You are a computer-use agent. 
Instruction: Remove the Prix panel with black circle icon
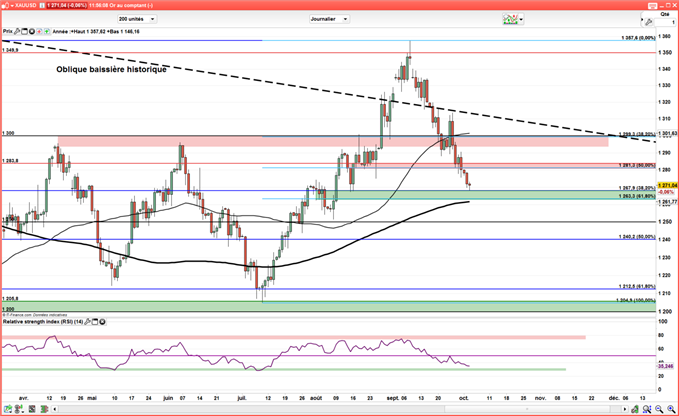point(32,32)
